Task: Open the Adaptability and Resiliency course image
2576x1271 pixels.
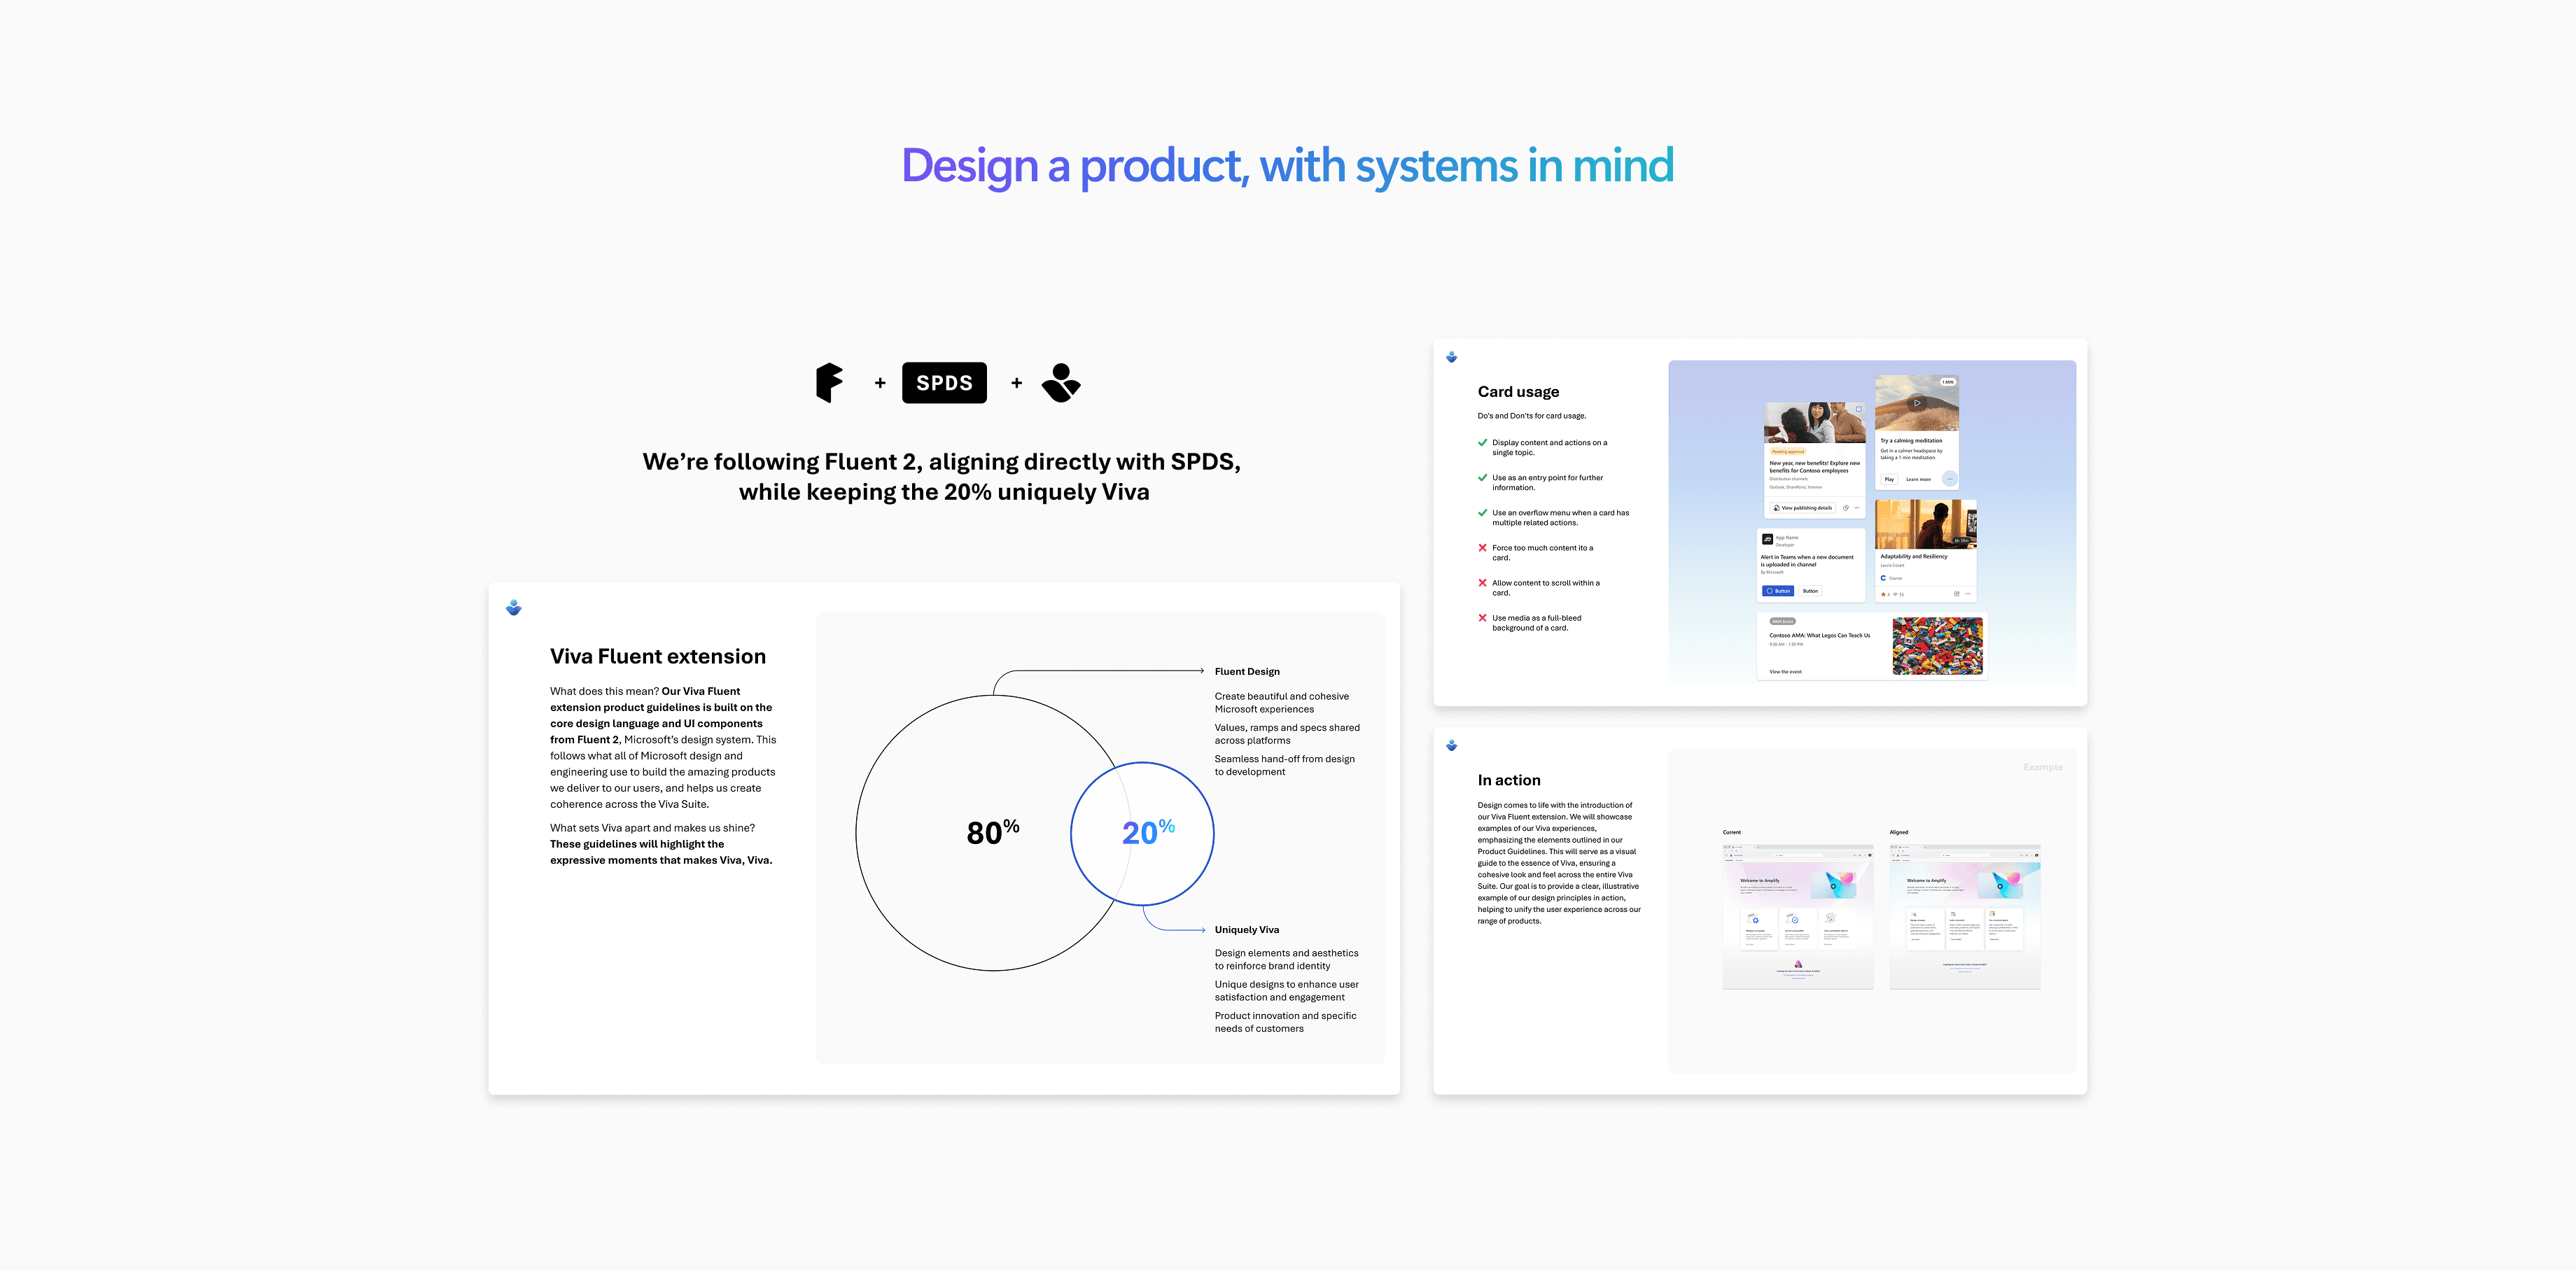Action: point(1926,524)
